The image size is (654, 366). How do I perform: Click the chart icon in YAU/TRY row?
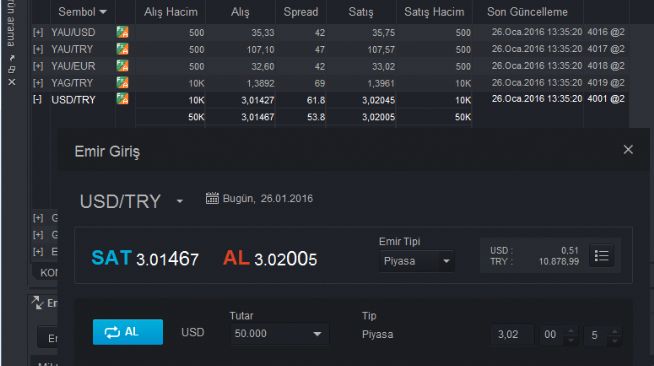tap(122, 49)
